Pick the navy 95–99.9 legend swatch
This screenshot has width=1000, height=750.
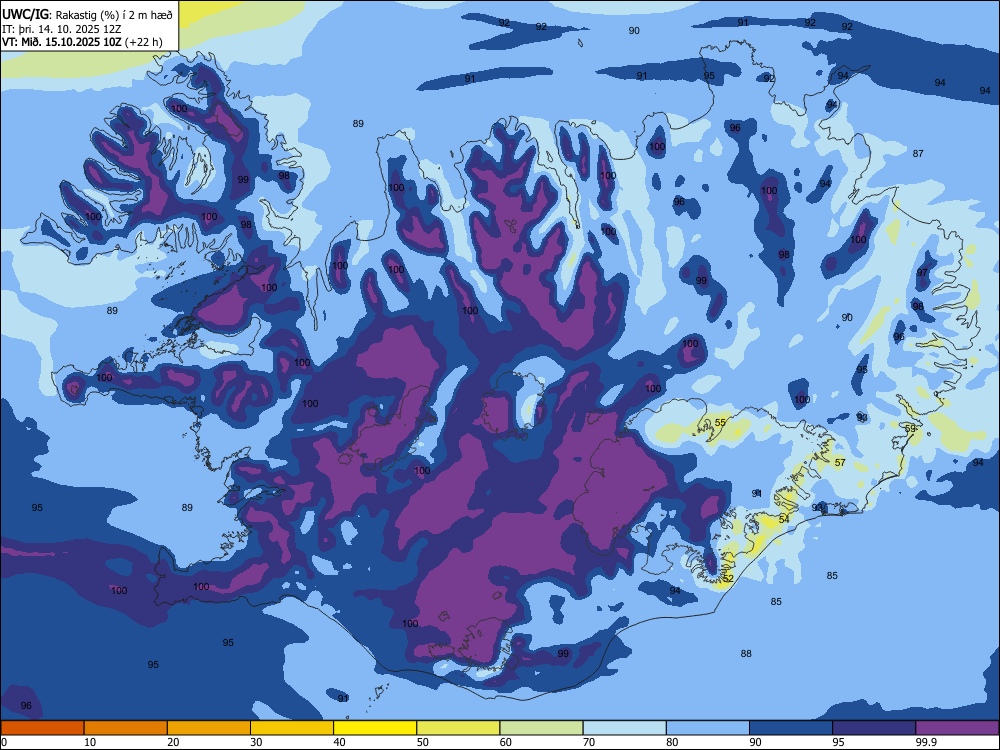click(874, 728)
